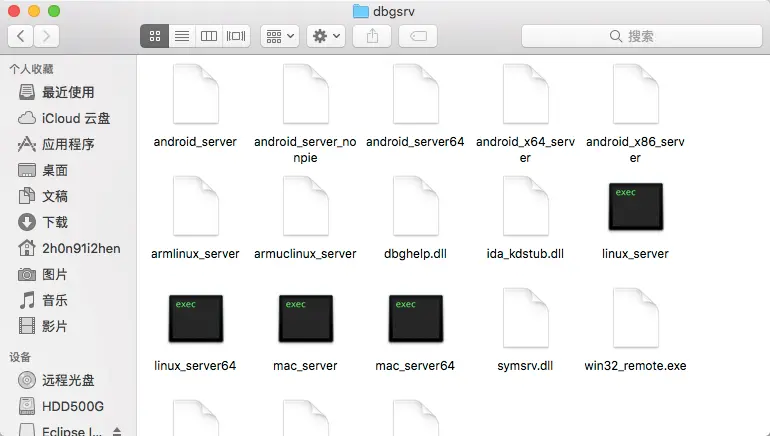Open 图片 in the sidebar
The image size is (770, 436).
68,274
